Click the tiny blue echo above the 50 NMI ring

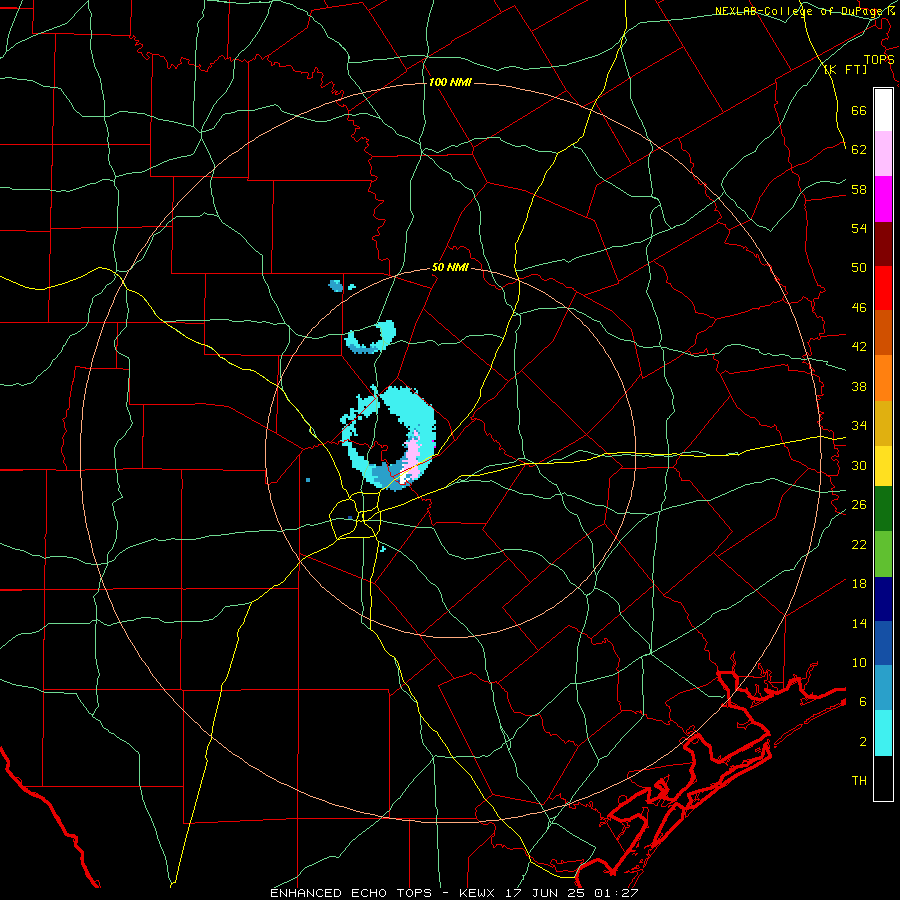(x=337, y=285)
